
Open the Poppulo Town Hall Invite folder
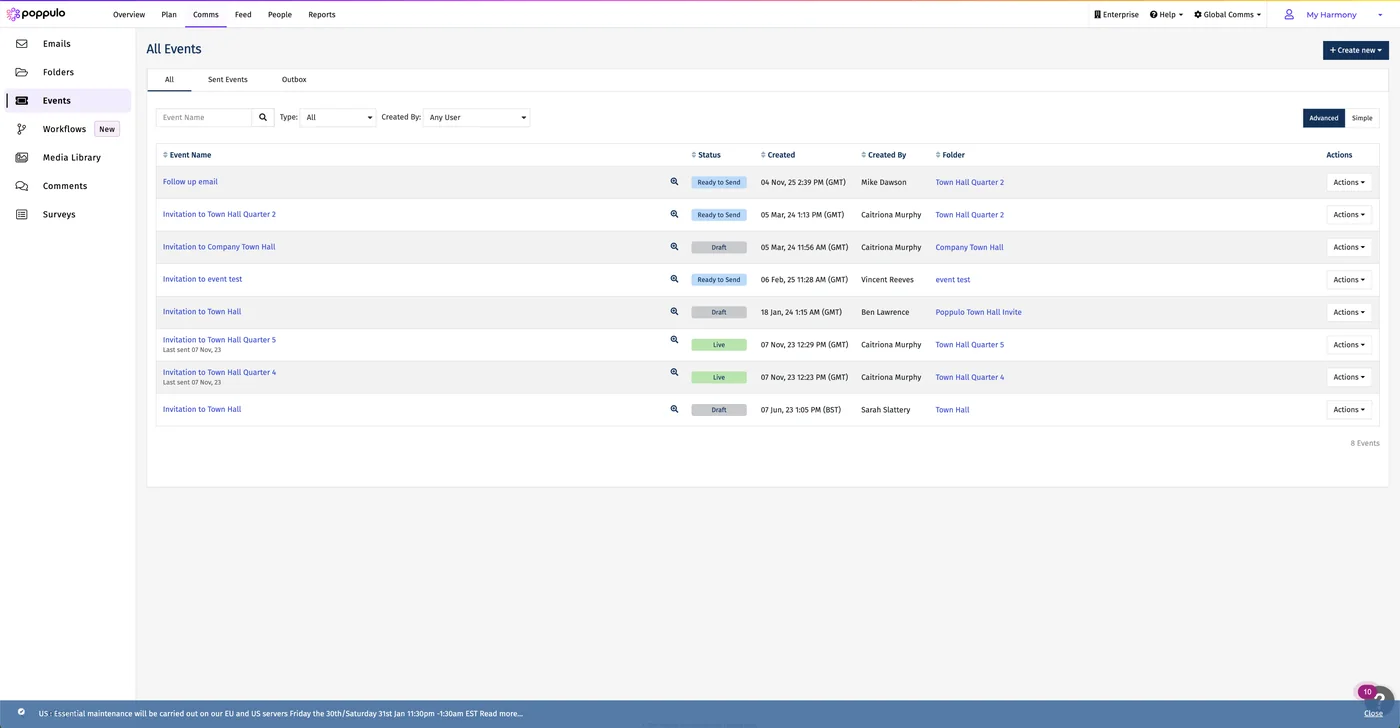pyautogui.click(x=978, y=312)
